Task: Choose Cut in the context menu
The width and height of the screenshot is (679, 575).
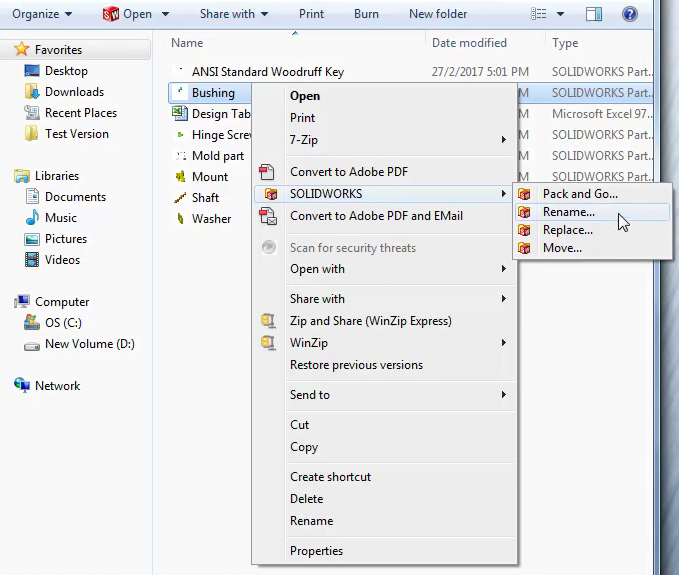Action: tap(299, 425)
